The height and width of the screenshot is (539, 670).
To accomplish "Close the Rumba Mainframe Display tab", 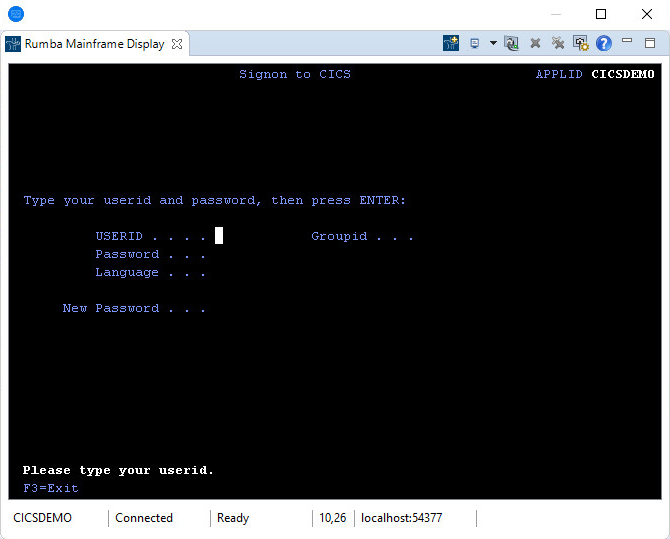I will pos(177,44).
